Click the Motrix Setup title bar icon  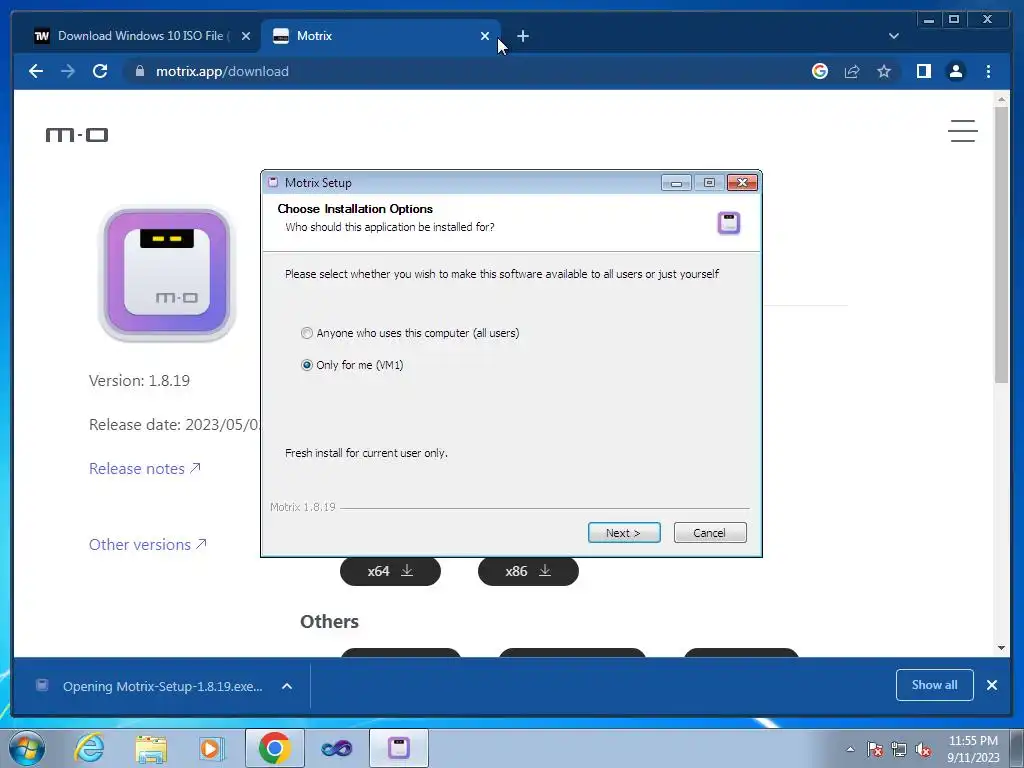[x=273, y=182]
